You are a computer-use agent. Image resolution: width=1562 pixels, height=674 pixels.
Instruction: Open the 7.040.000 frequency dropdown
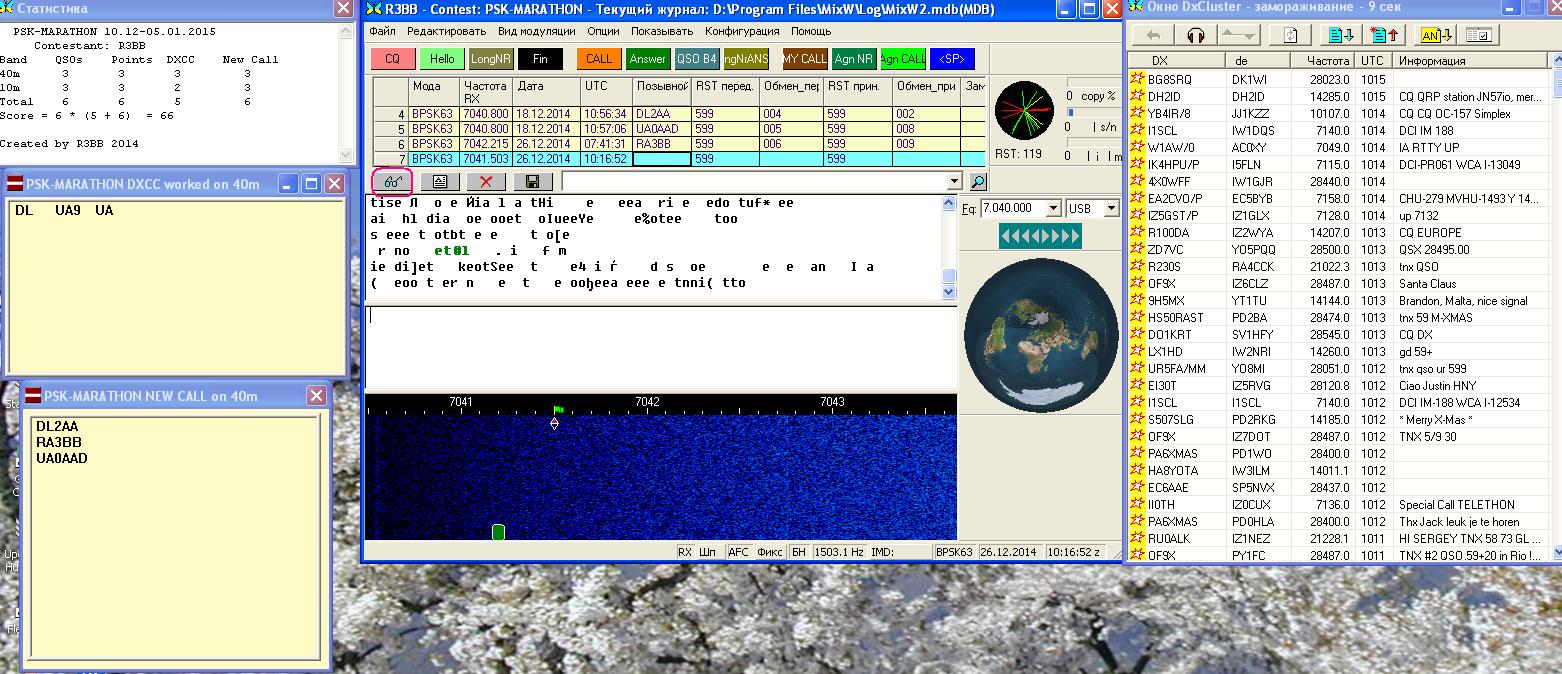1052,209
